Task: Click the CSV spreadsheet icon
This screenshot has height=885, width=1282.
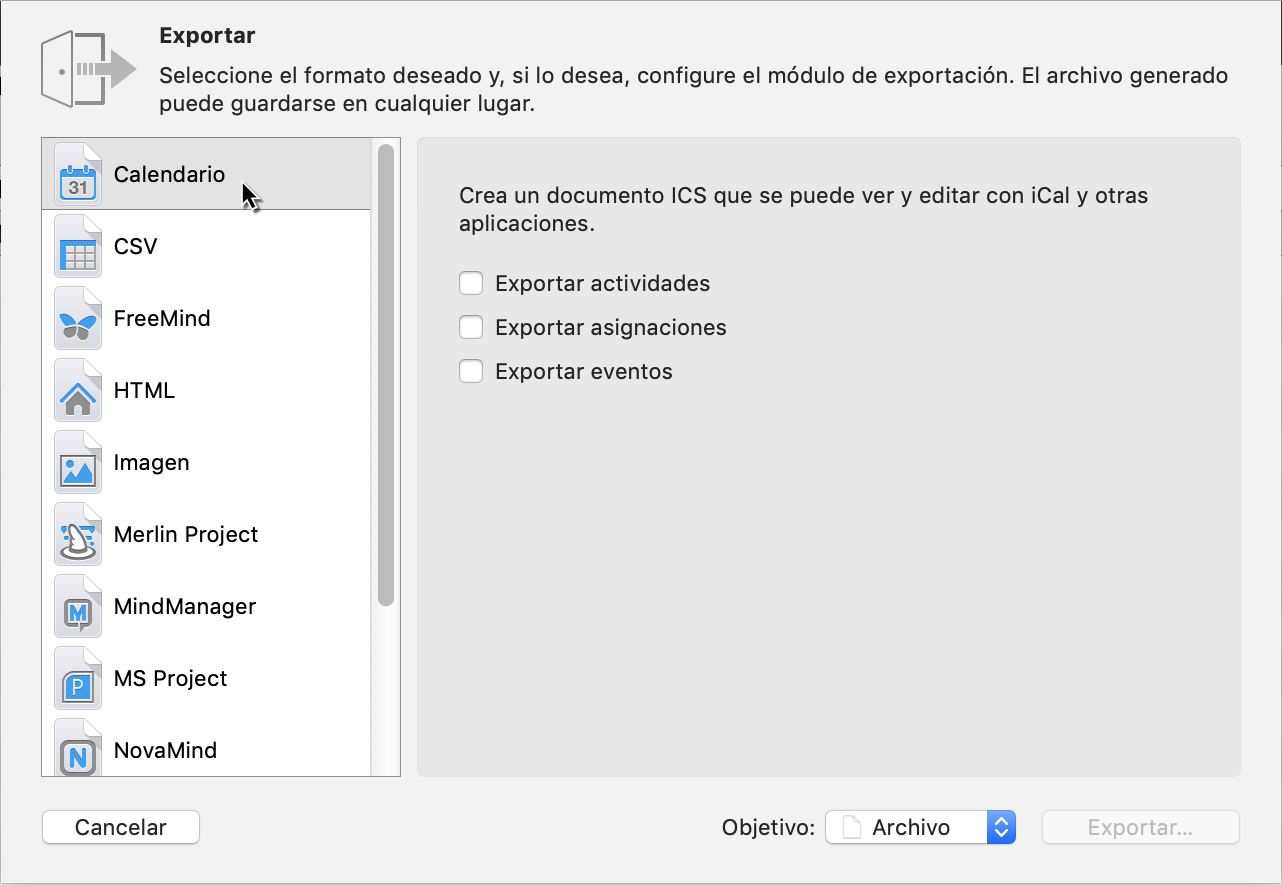Action: pos(77,245)
